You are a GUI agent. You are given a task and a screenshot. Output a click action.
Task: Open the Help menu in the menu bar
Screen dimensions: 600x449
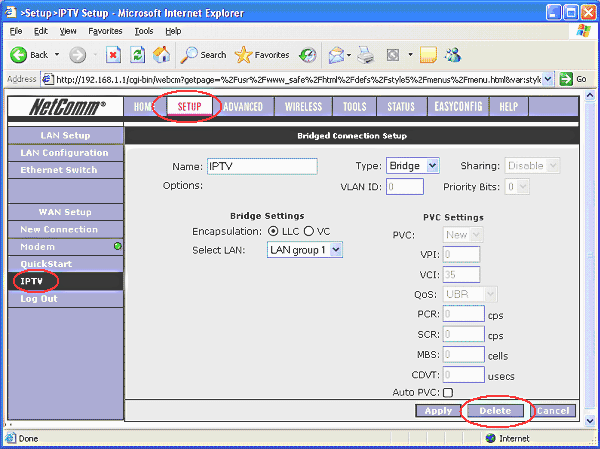173,31
